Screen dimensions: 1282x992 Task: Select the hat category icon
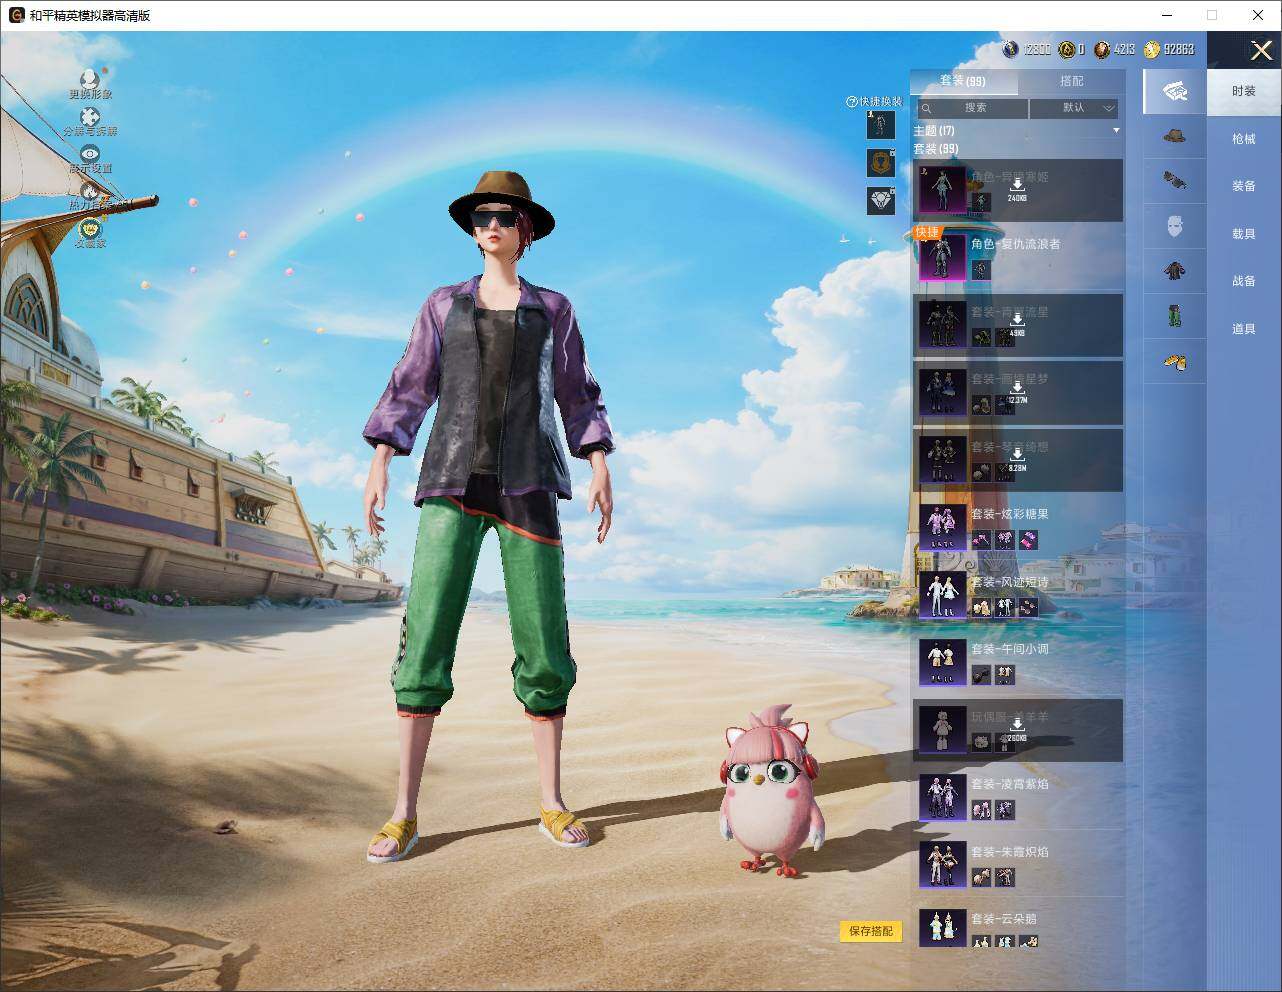(1174, 137)
